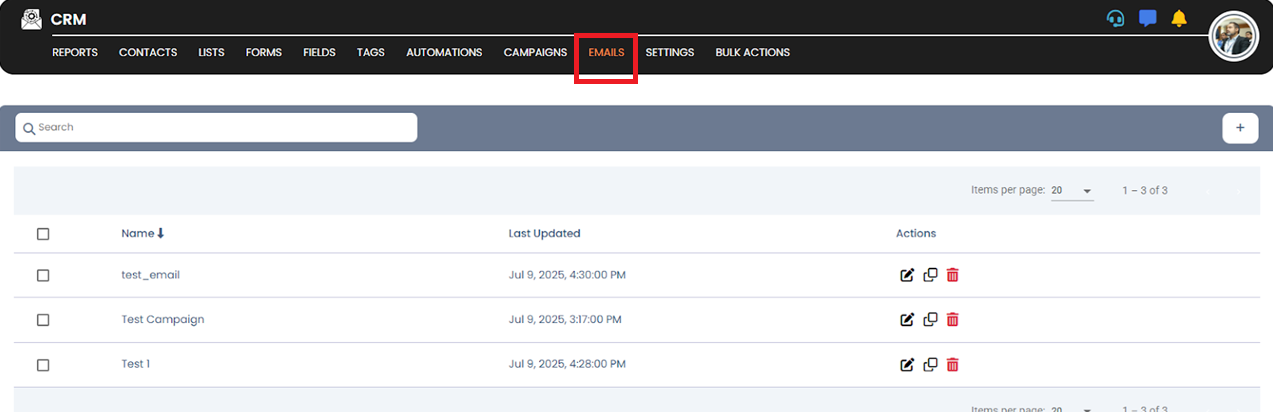Open the headset support icon
Viewport: 1273px width, 412px height.
point(1115,18)
